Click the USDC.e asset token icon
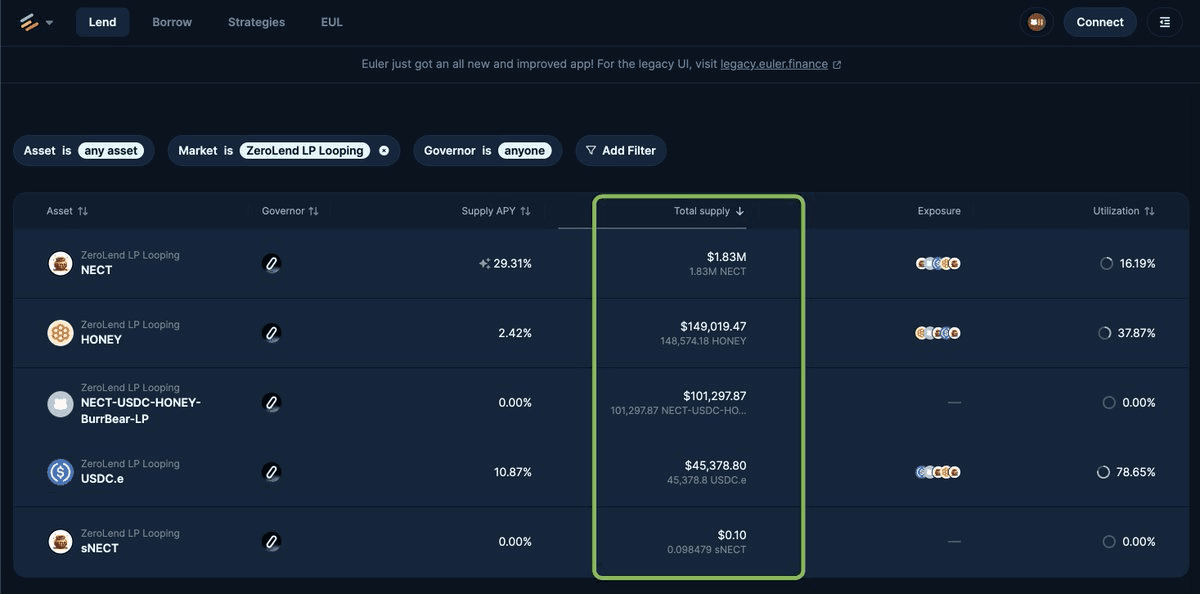Screen dimensions: 1200x594 tap(61, 472)
